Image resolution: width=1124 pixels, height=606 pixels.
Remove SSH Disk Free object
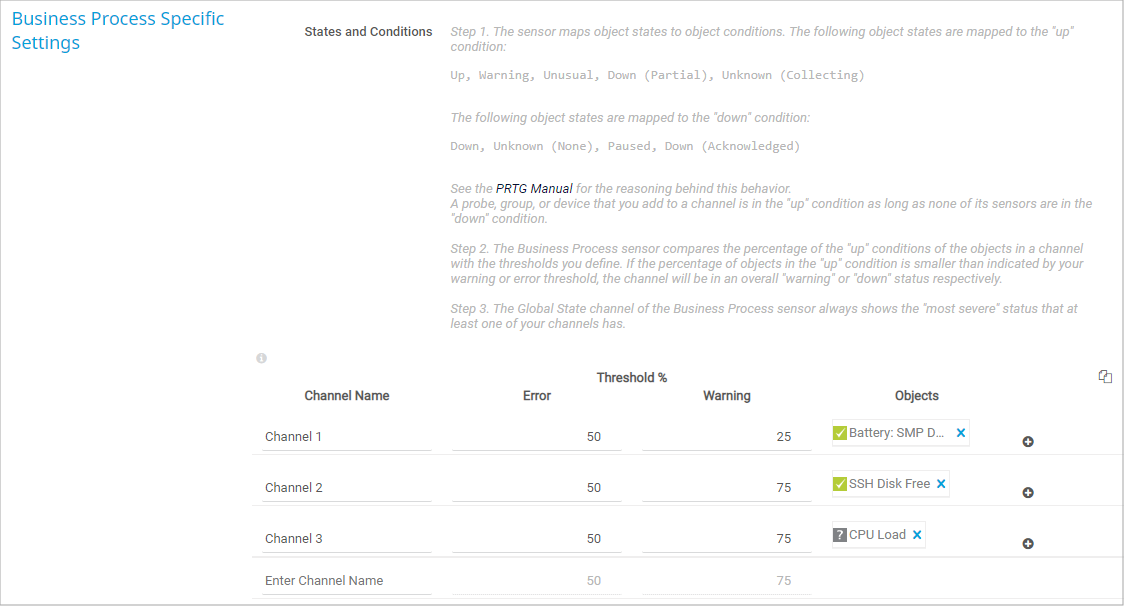click(x=941, y=484)
